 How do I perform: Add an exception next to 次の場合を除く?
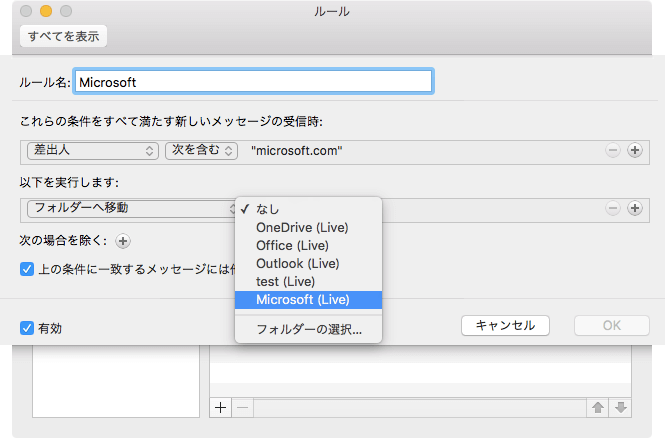123,241
